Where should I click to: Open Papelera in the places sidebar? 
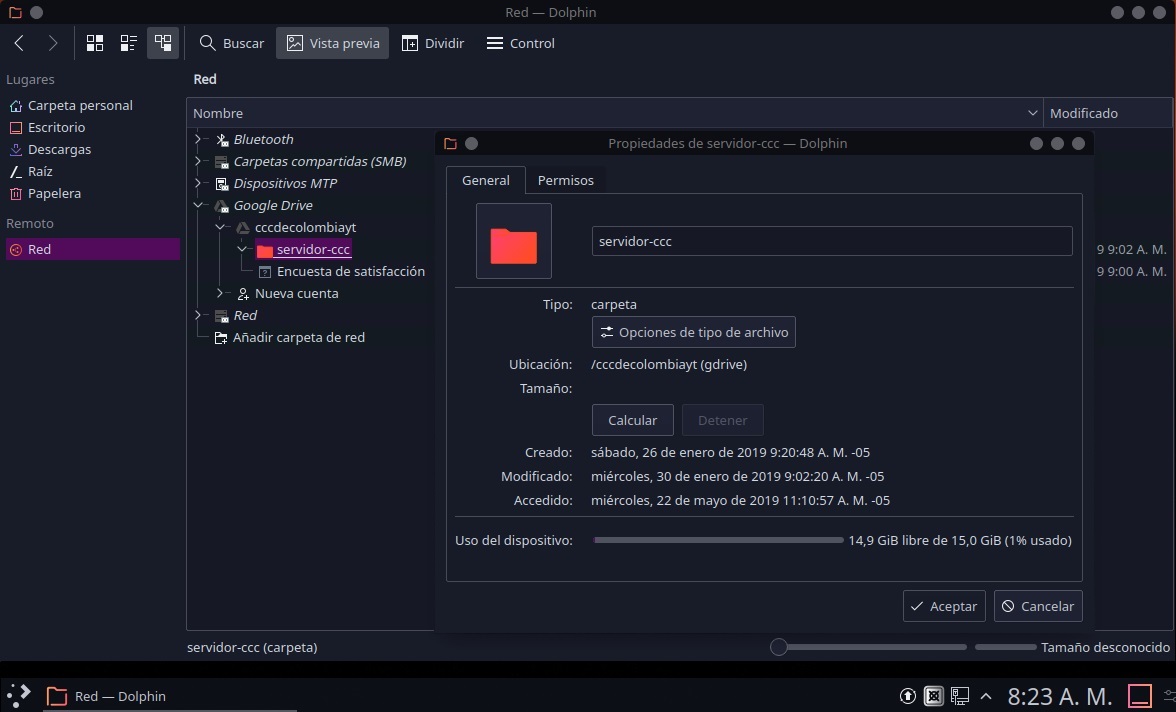[54, 193]
